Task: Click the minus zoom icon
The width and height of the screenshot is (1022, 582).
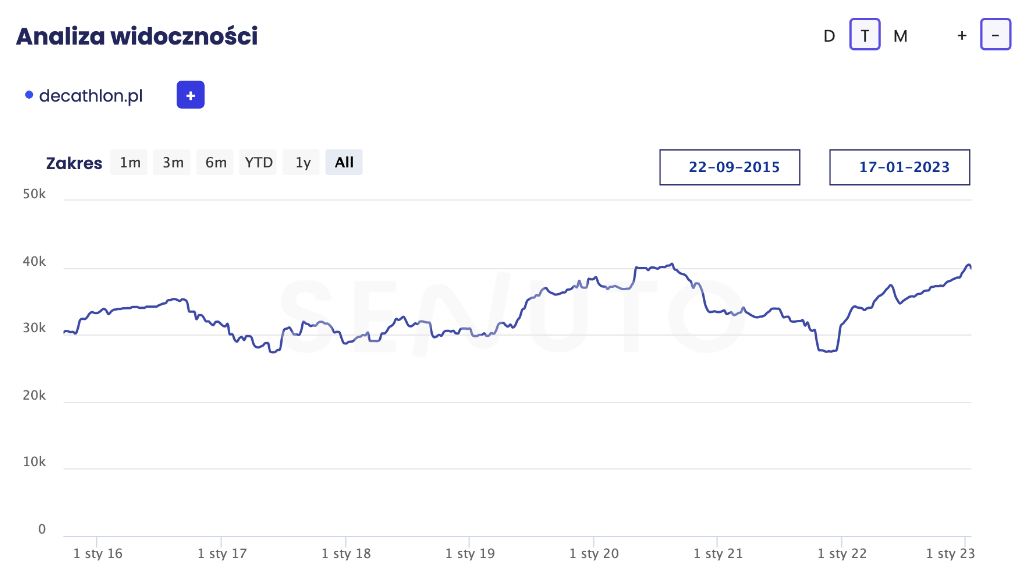Action: coord(995,35)
